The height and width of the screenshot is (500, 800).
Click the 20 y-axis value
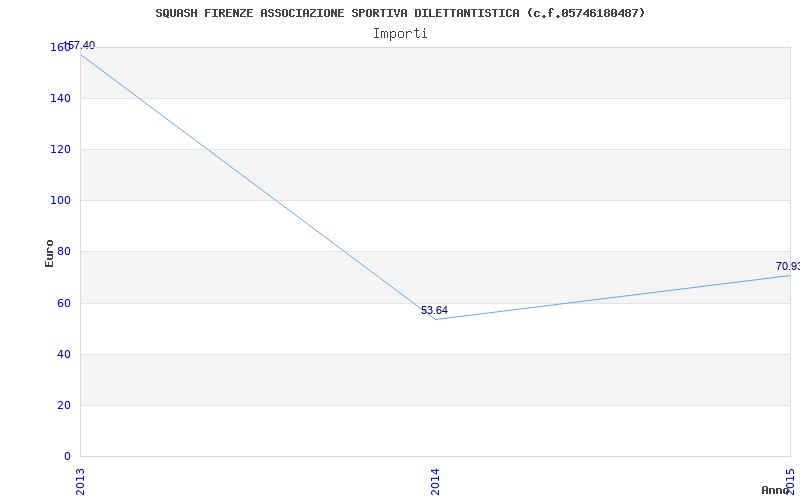64,406
